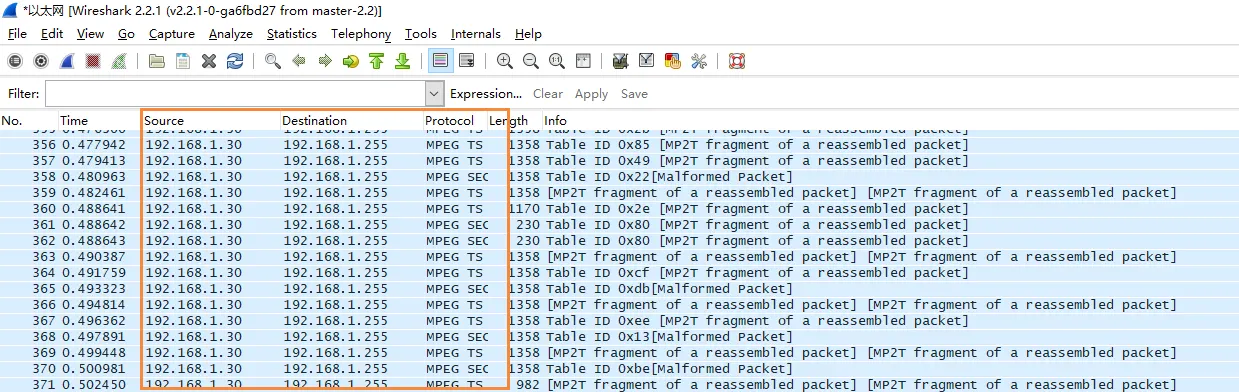Open the Help menu
Image resolution: width=1239 pixels, height=392 pixels.
coord(528,34)
